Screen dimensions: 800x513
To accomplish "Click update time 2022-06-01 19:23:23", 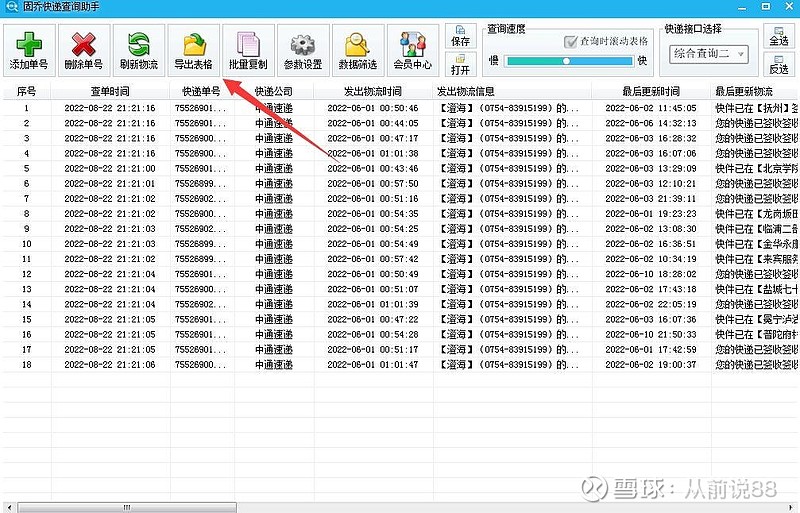I will (651, 214).
